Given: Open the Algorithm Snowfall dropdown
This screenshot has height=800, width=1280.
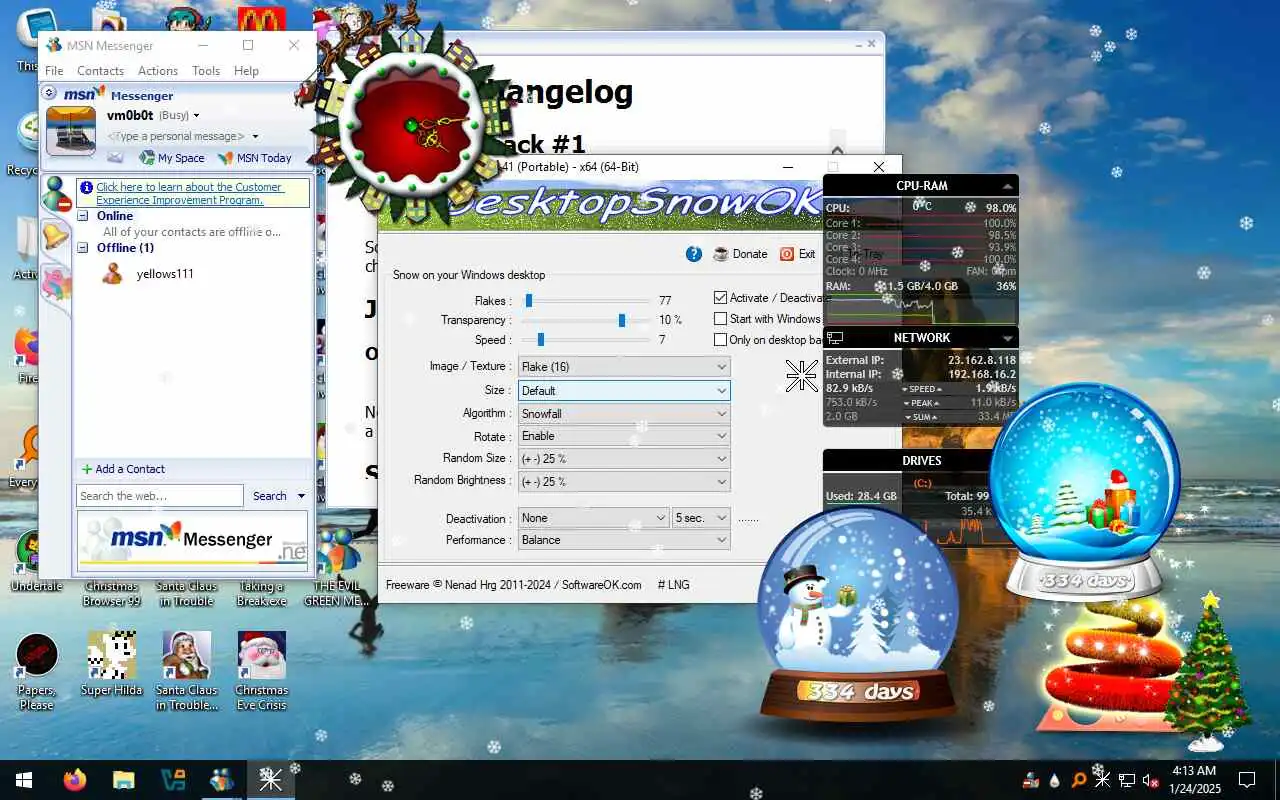Looking at the screenshot, I should [x=624, y=414].
